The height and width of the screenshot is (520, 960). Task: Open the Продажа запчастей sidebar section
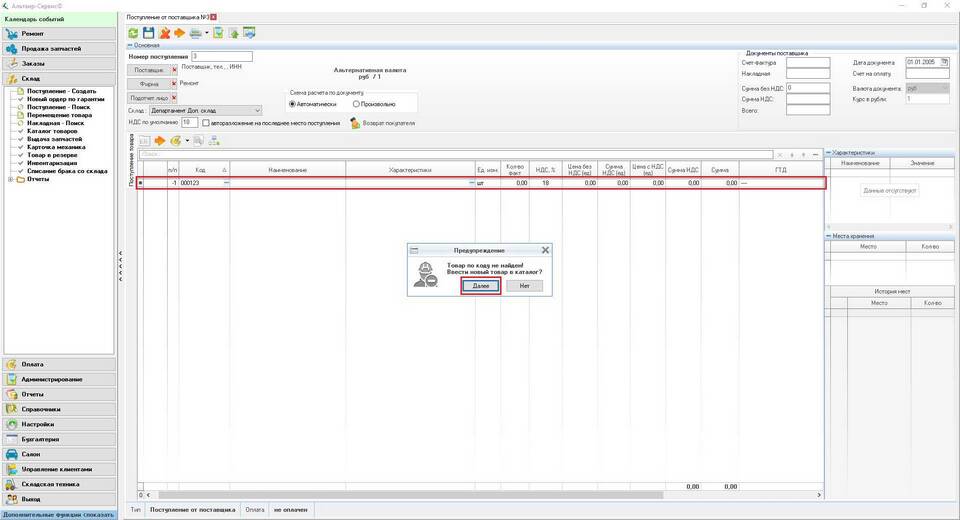point(58,48)
